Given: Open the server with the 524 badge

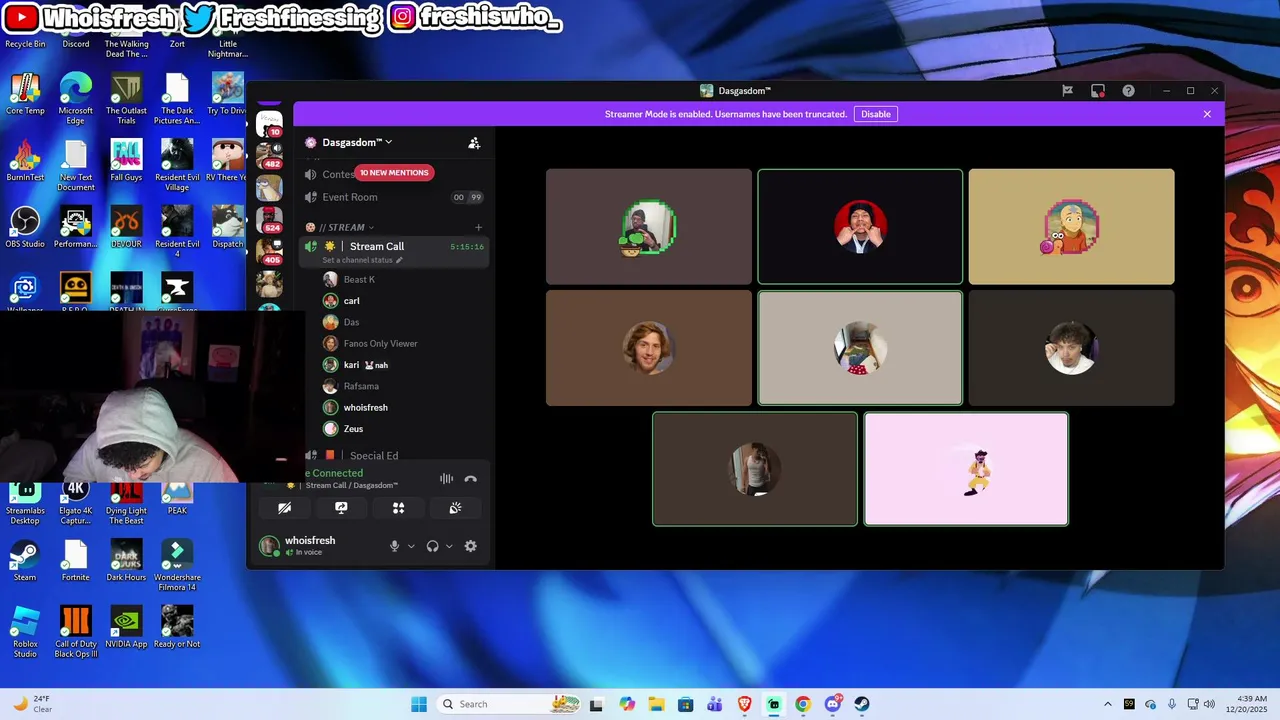Looking at the screenshot, I should [269, 220].
